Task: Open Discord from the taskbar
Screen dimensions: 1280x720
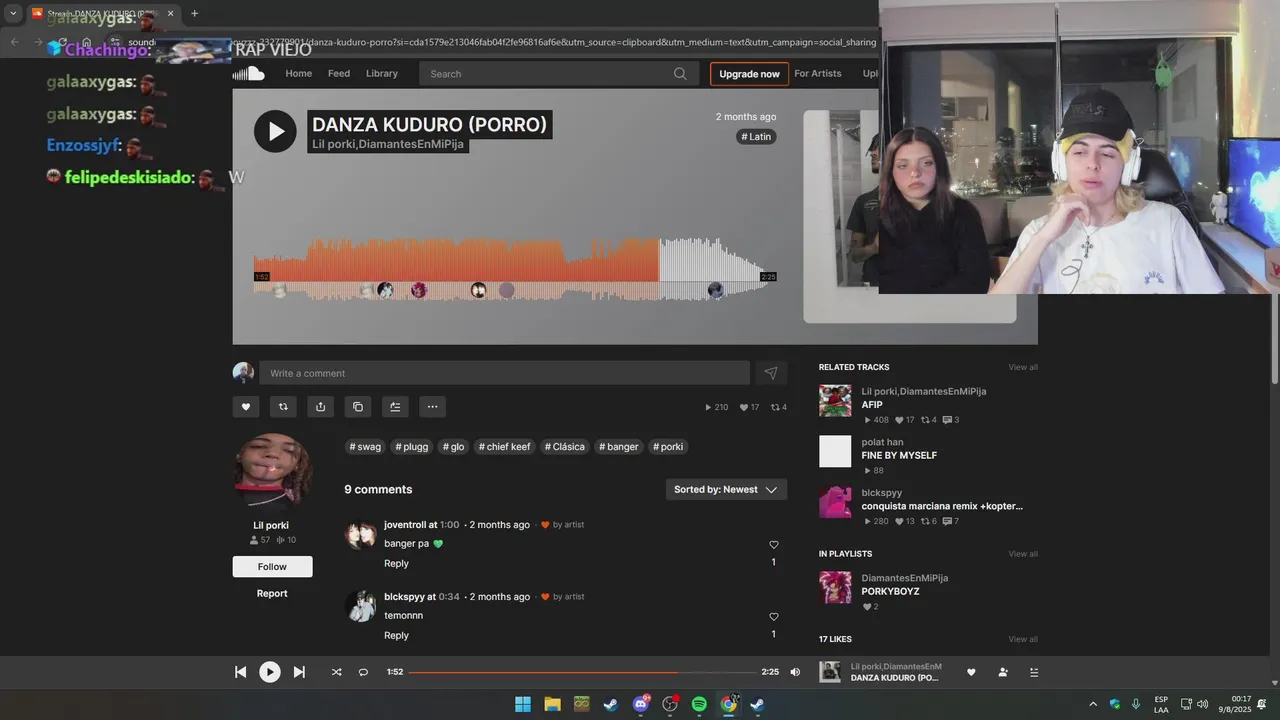Action: tap(640, 704)
